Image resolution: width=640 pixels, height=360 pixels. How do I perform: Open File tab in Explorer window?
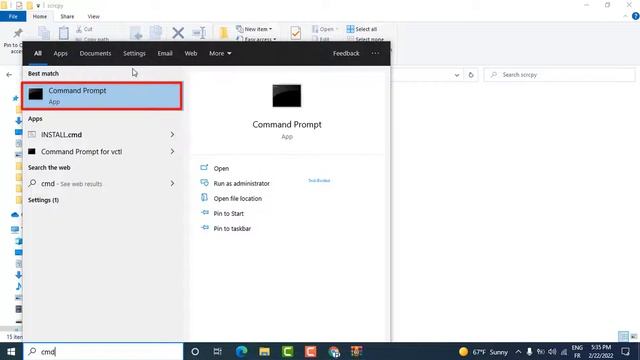[13, 16]
